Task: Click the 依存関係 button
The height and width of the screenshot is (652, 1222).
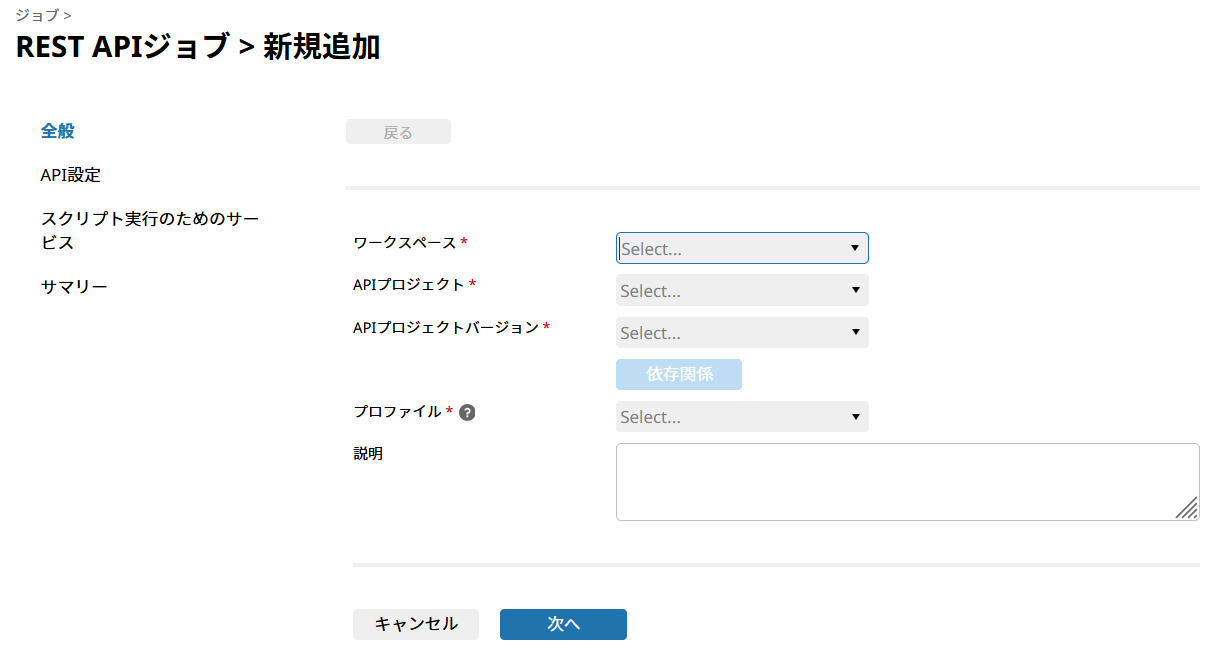Action: point(679,374)
